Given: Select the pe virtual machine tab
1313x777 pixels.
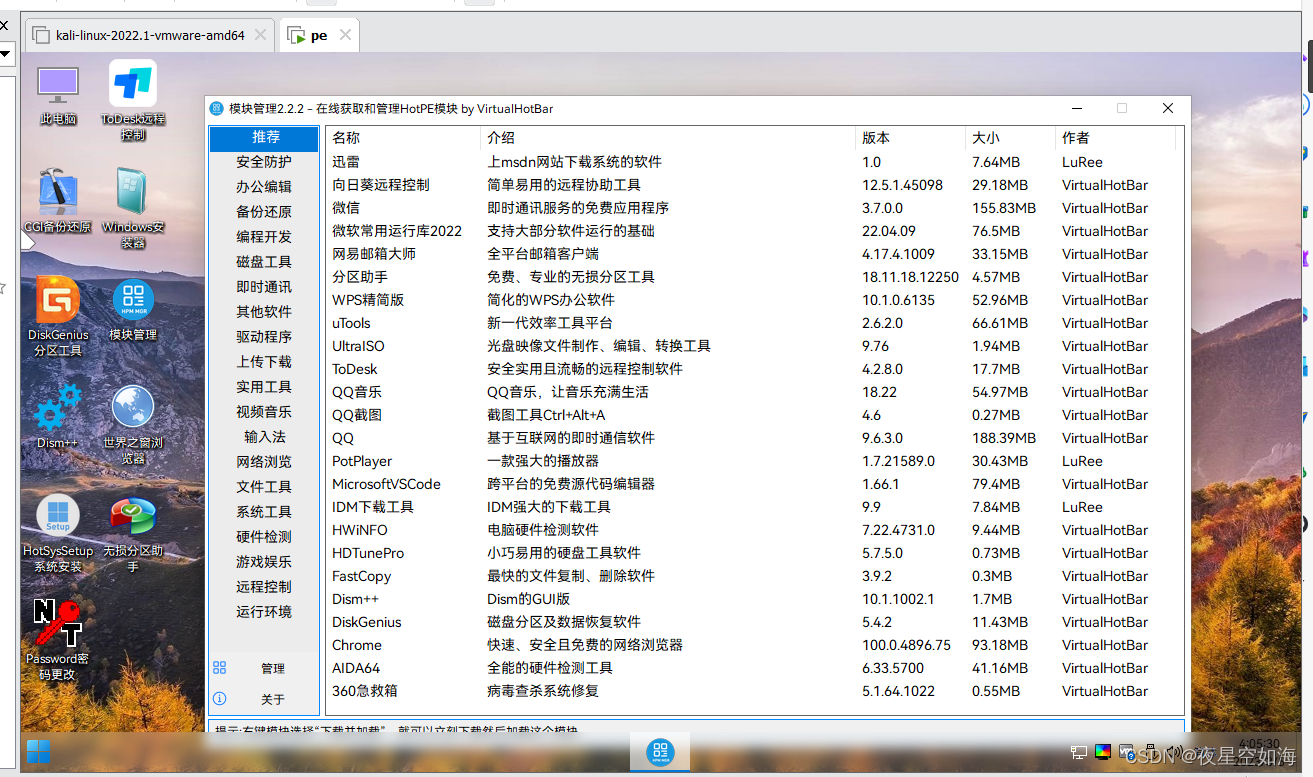Looking at the screenshot, I should (x=319, y=35).
